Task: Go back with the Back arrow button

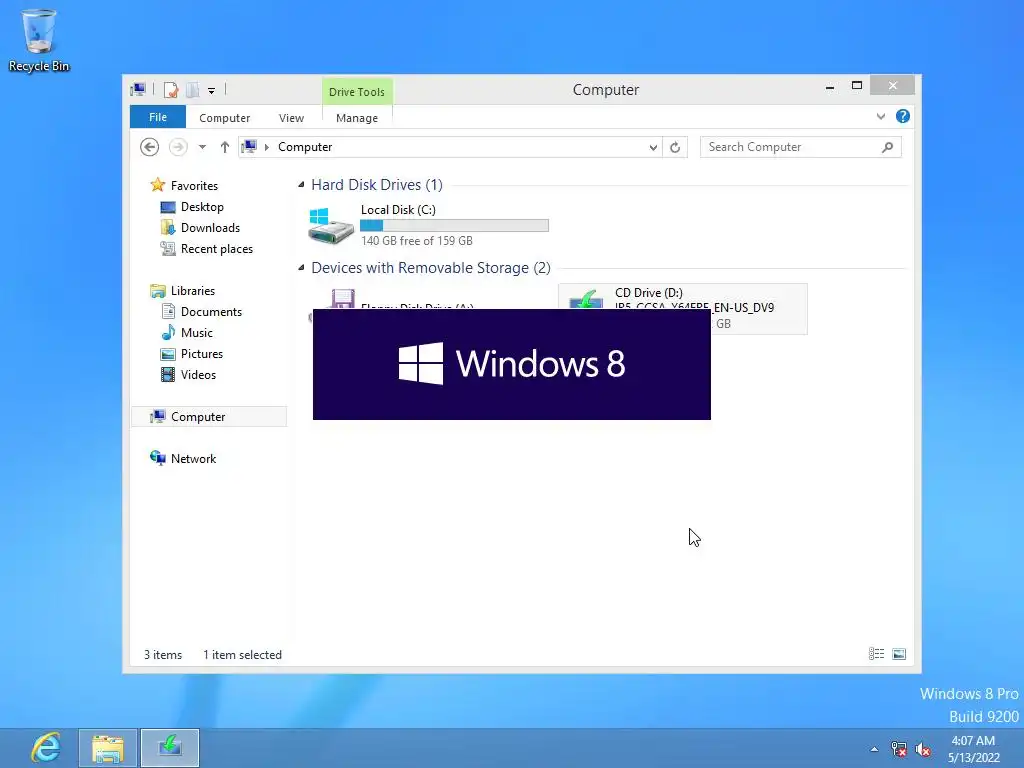Action: pyautogui.click(x=150, y=147)
